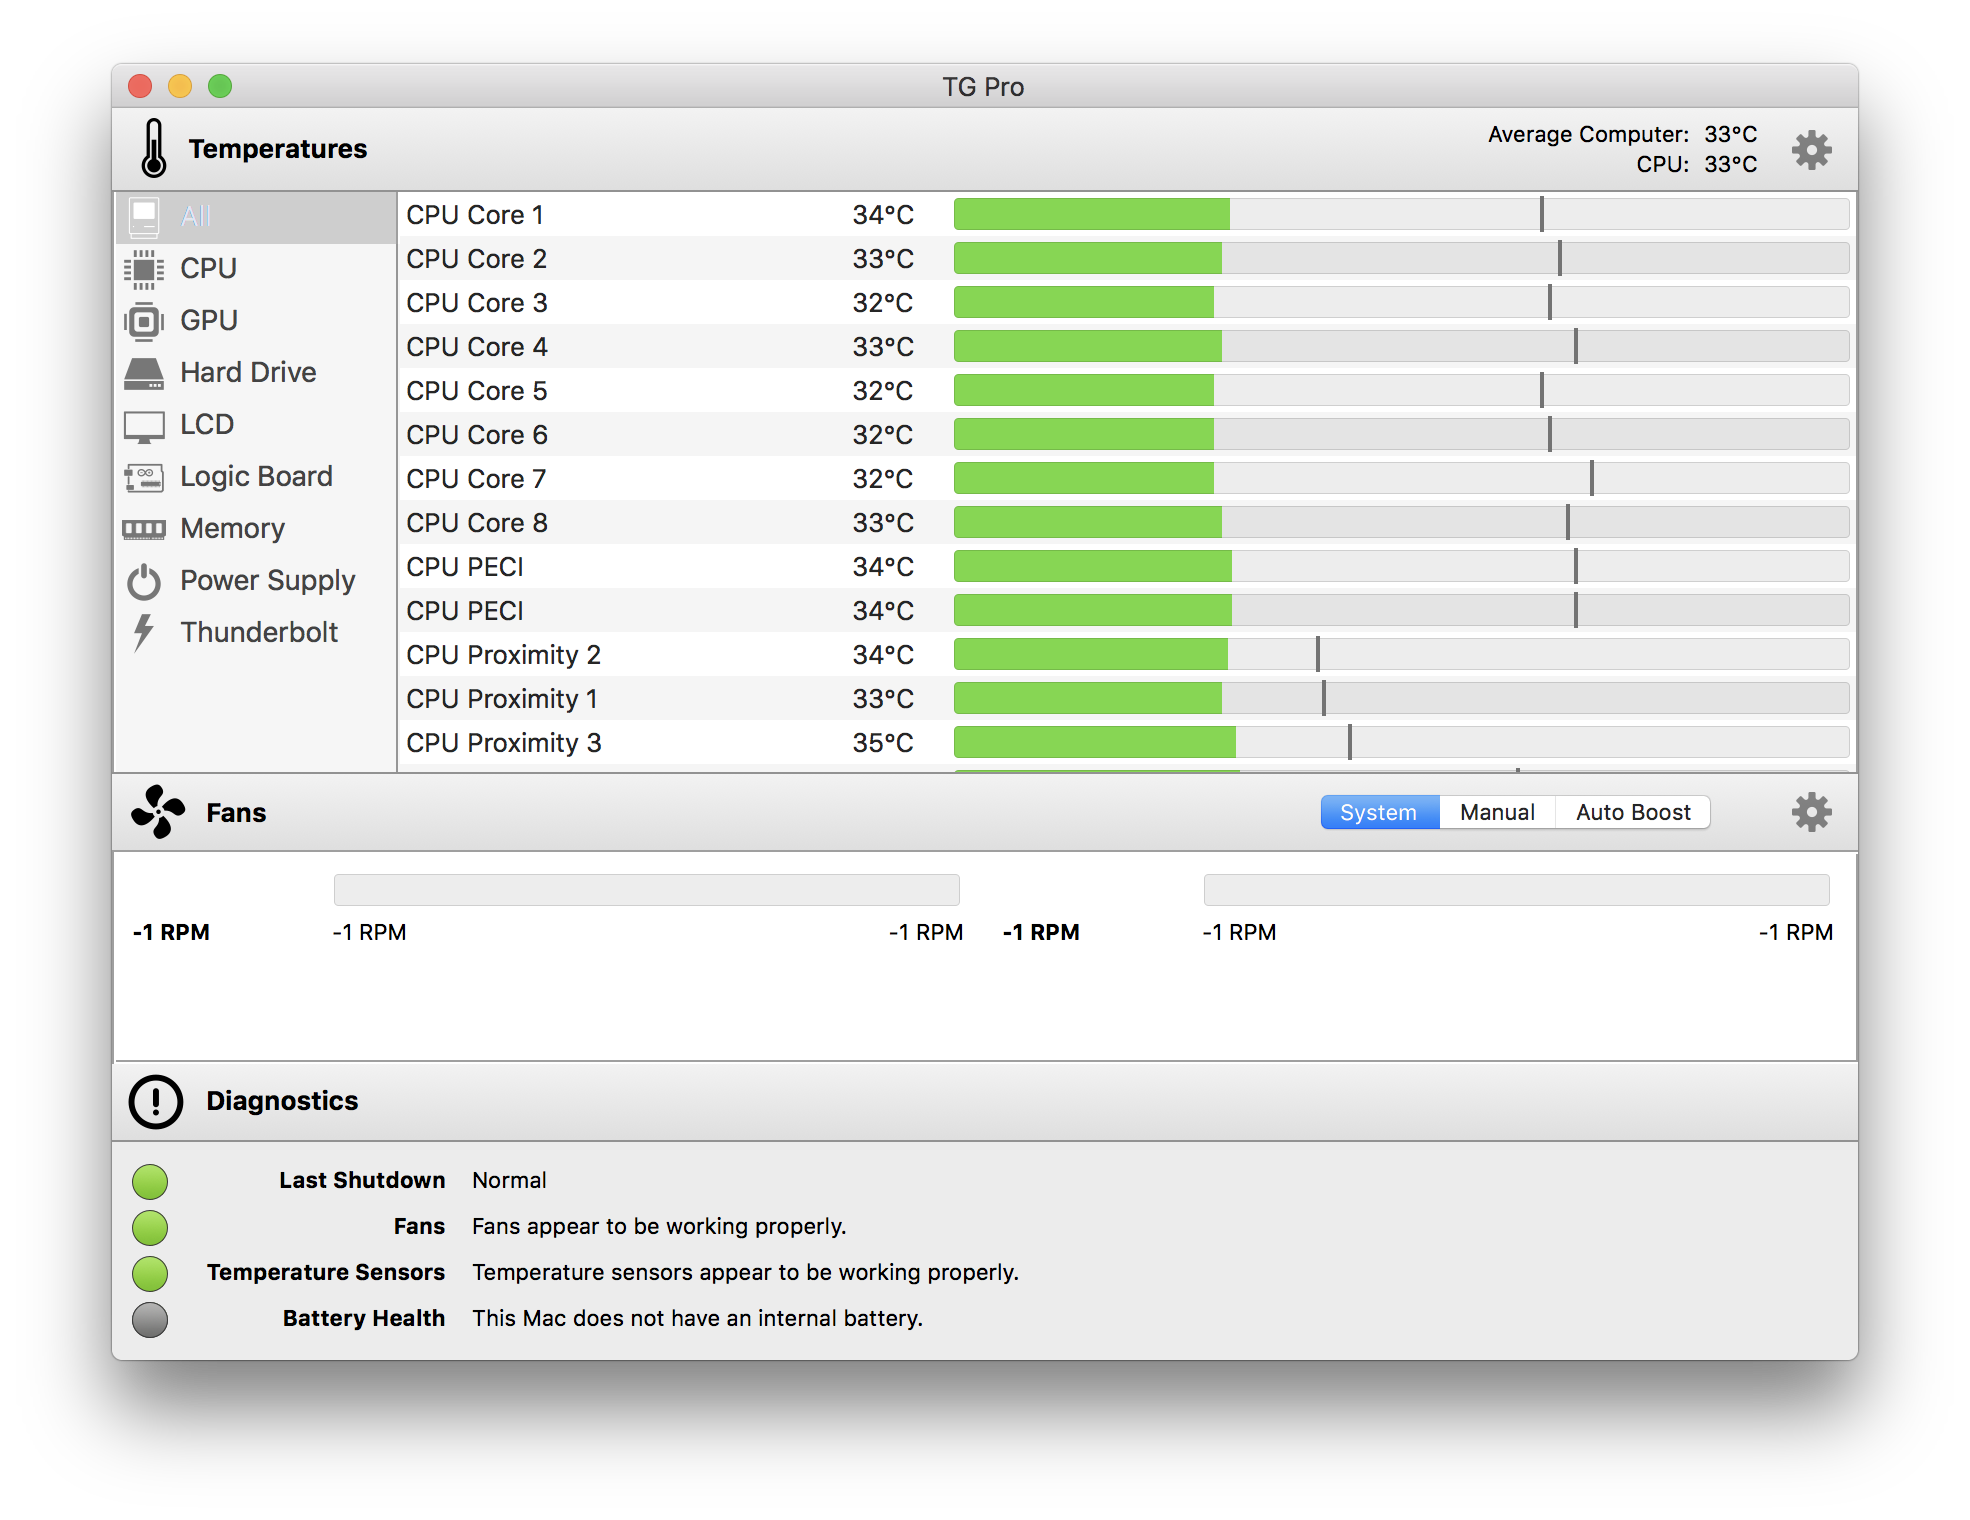1970x1520 pixels.
Task: Select the Power Supply icon
Action: point(144,581)
